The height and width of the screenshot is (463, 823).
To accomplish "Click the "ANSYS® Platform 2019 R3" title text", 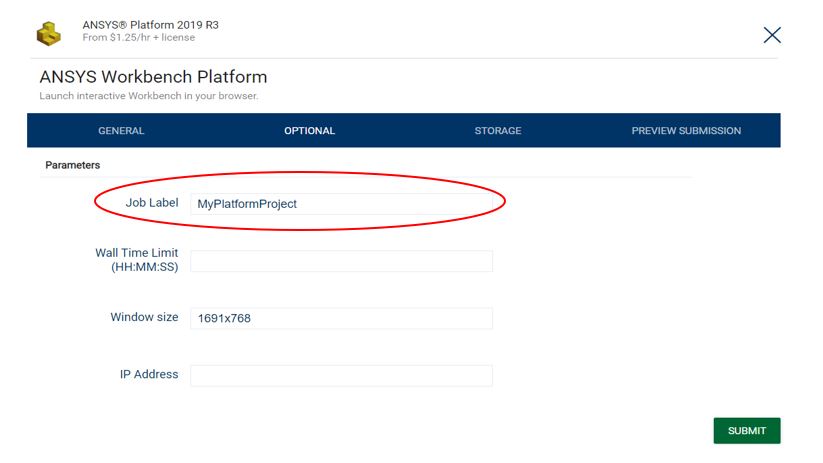I will (151, 25).
